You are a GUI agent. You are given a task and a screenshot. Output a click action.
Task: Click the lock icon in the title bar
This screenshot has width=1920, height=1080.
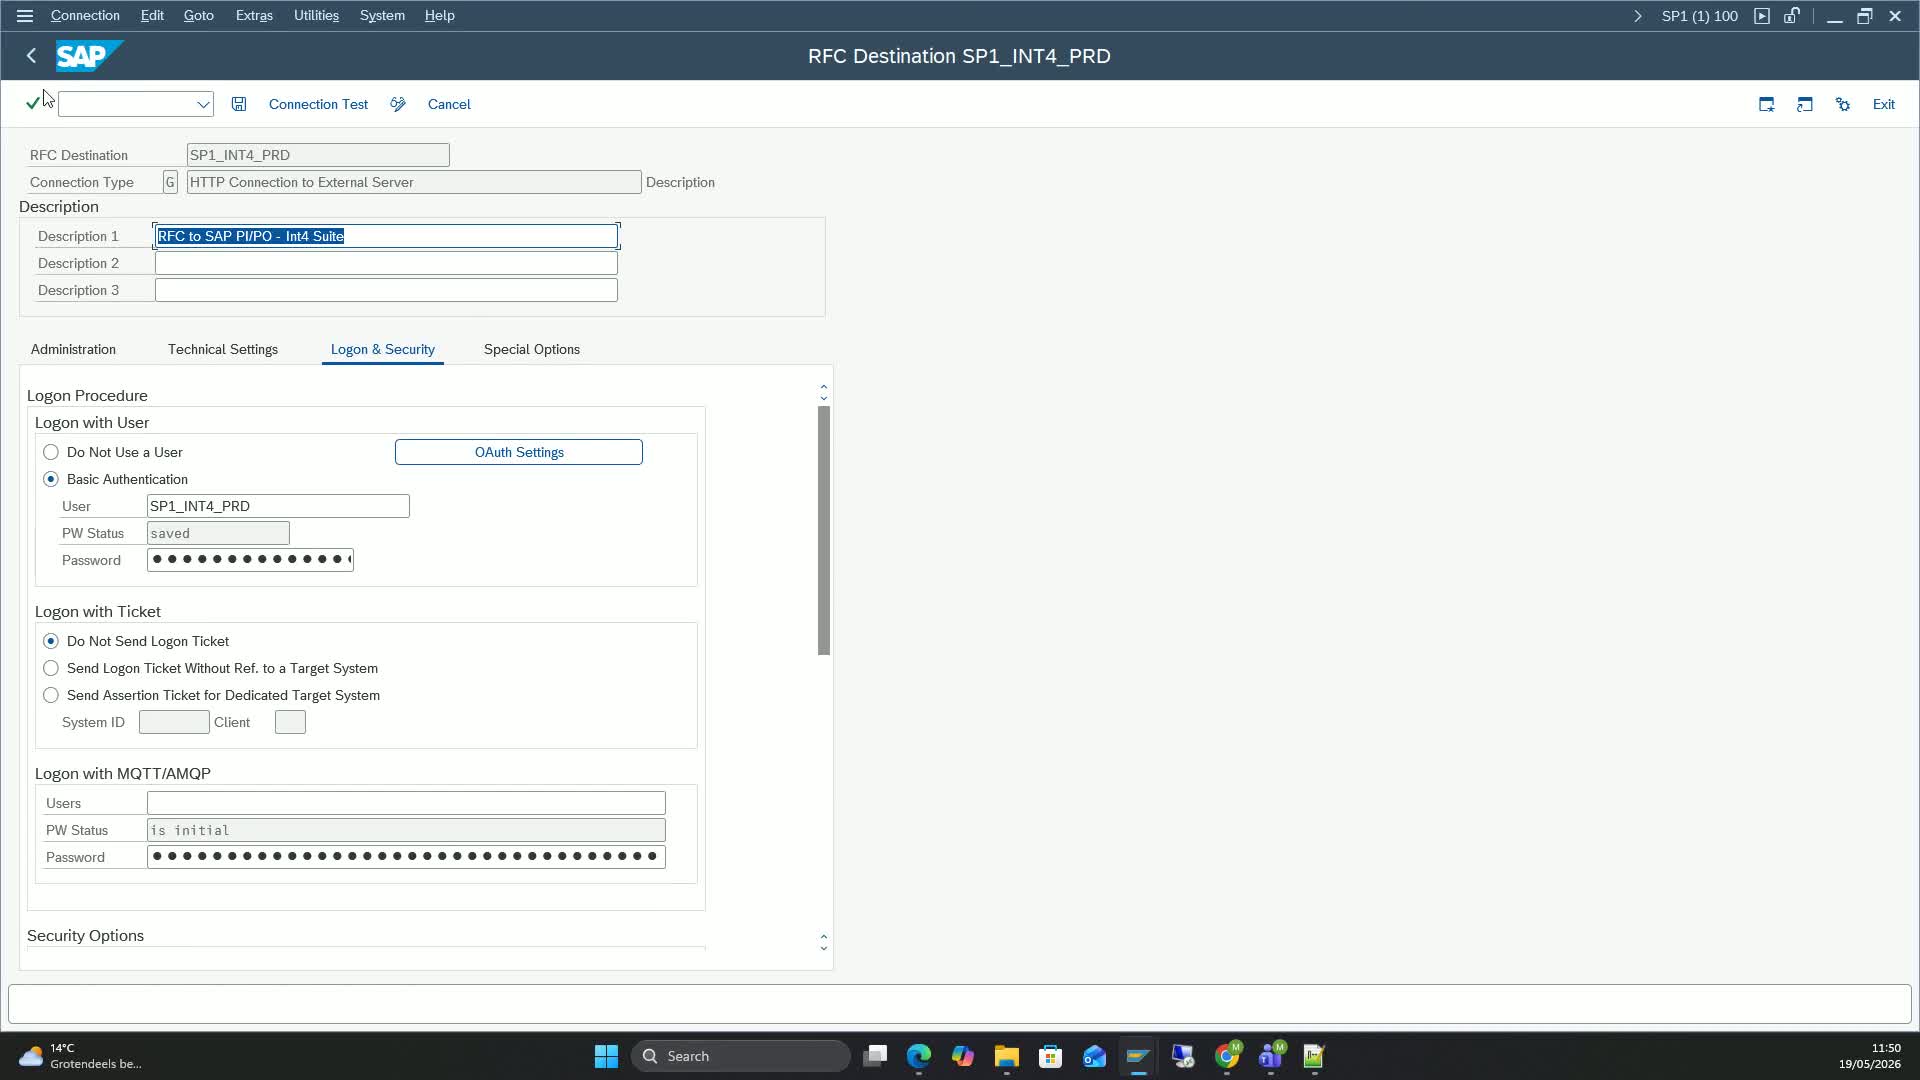[x=1792, y=16]
